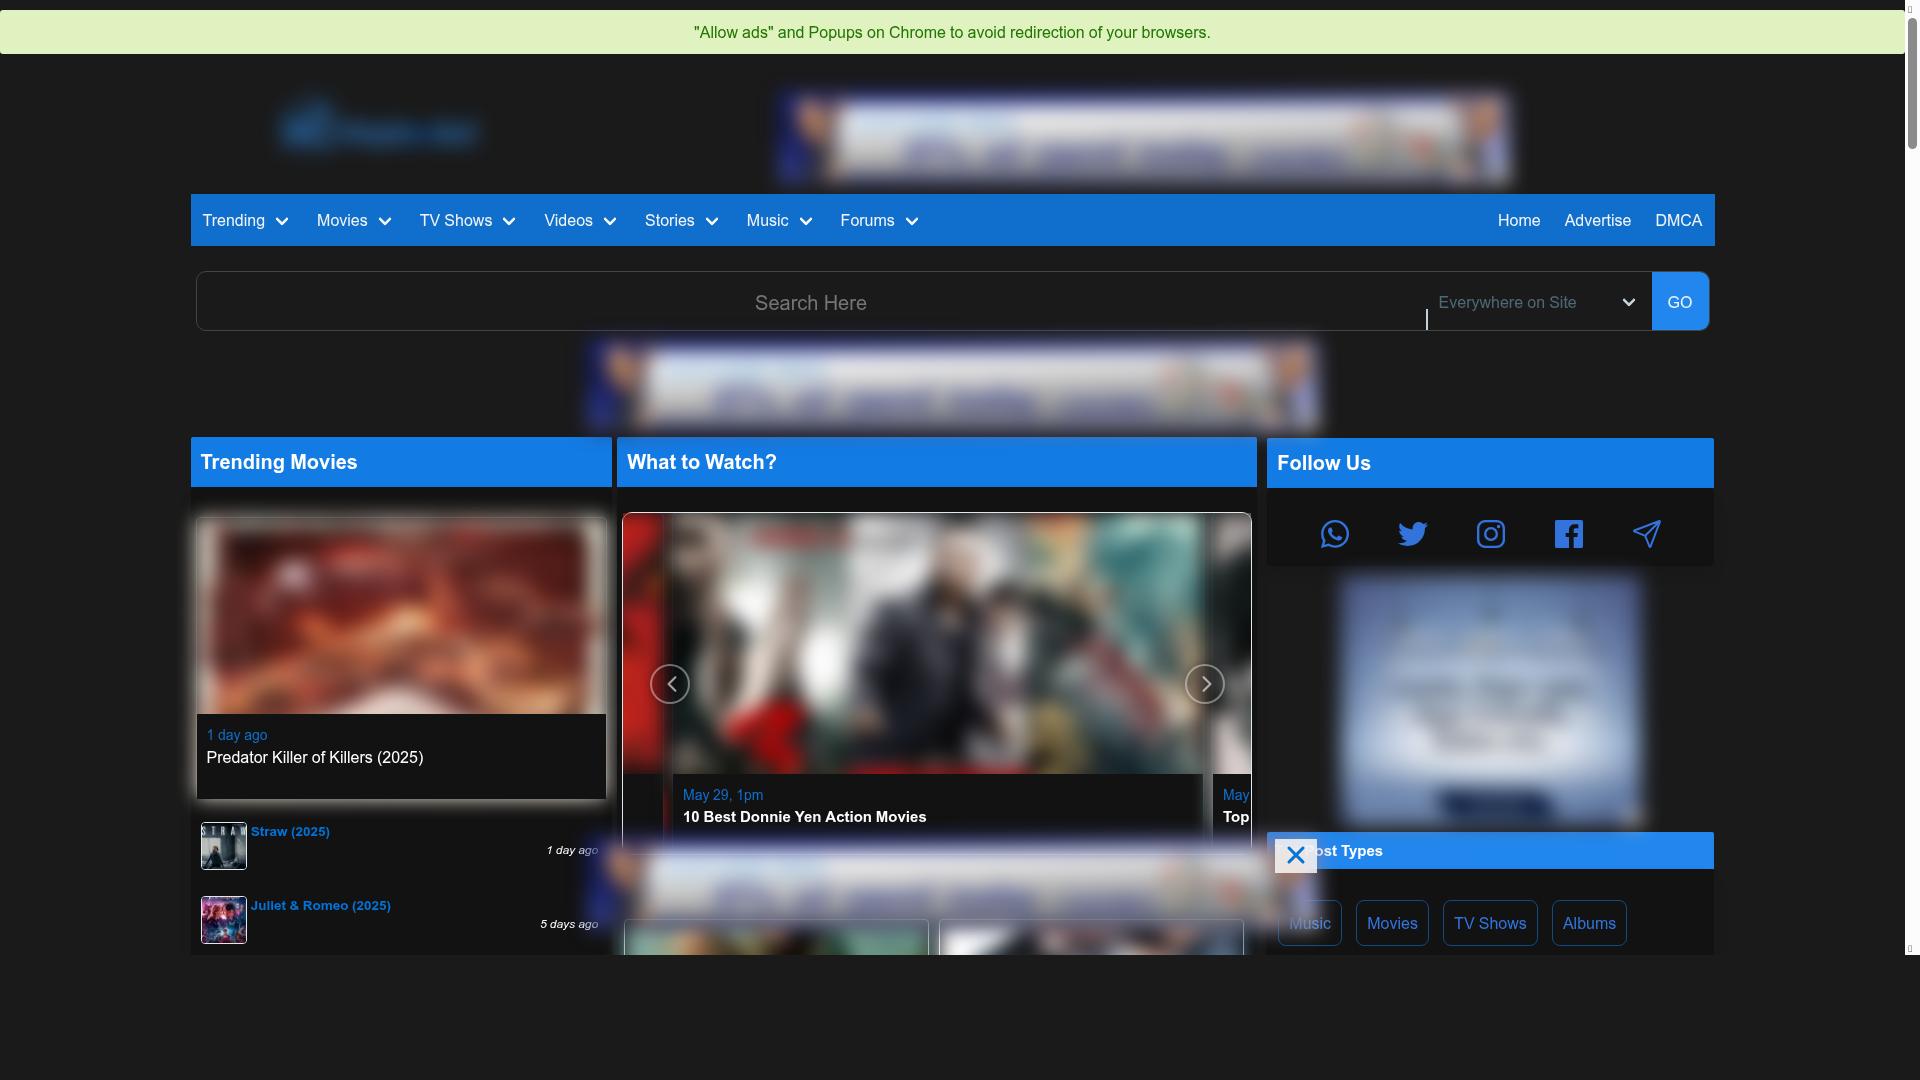Dismiss the Post Types panel
The image size is (1920, 1080).
click(x=1294, y=855)
